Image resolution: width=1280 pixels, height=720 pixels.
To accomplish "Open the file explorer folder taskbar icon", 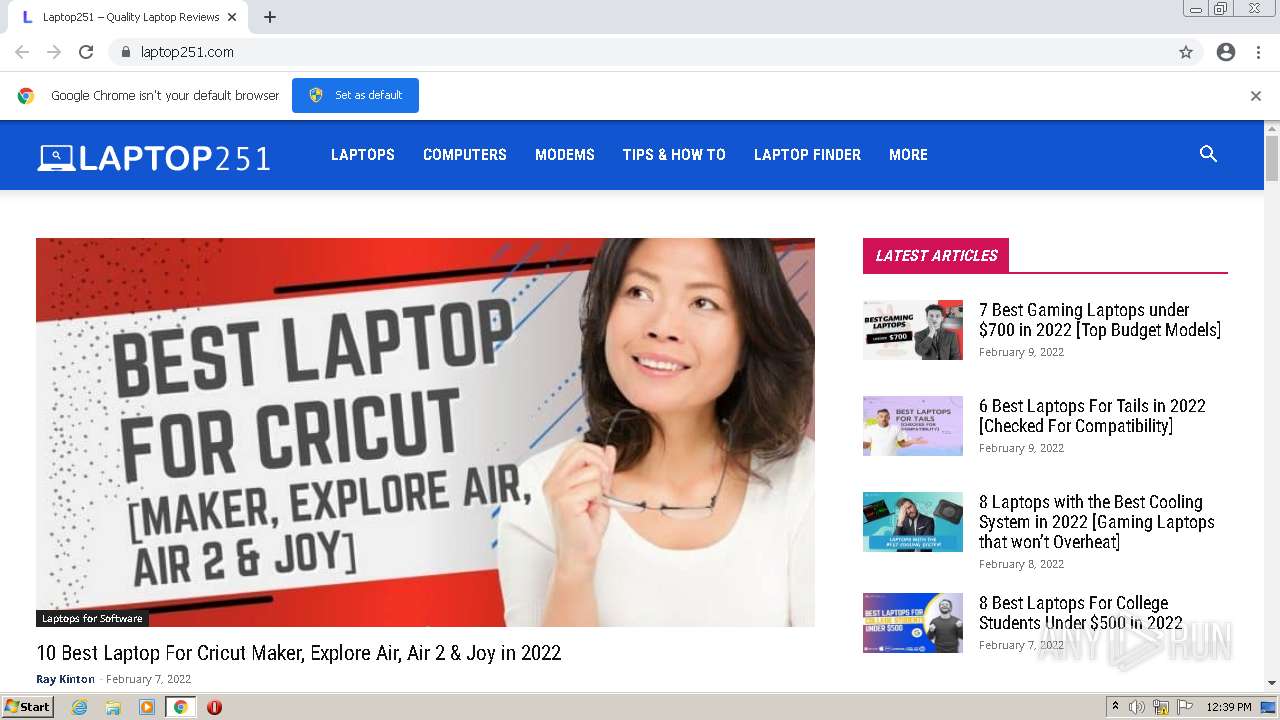I will [113, 707].
